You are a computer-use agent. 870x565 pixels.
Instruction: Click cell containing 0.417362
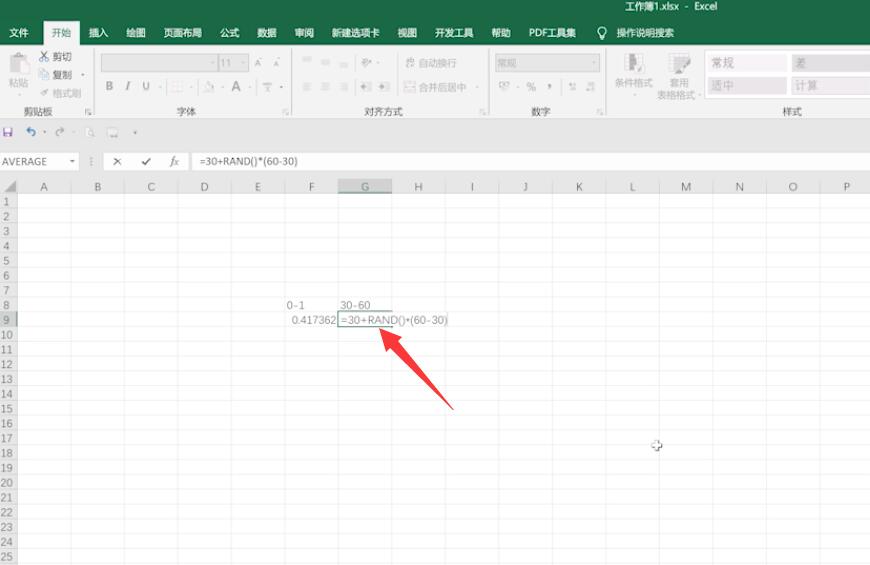pyautogui.click(x=312, y=320)
